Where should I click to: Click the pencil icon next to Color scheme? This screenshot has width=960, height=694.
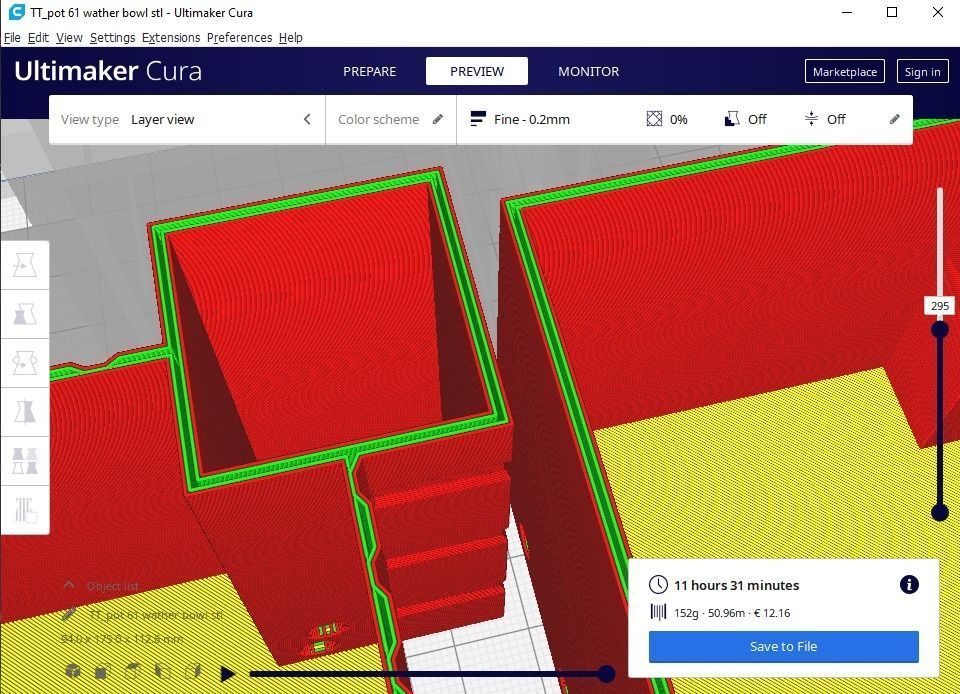pos(438,119)
